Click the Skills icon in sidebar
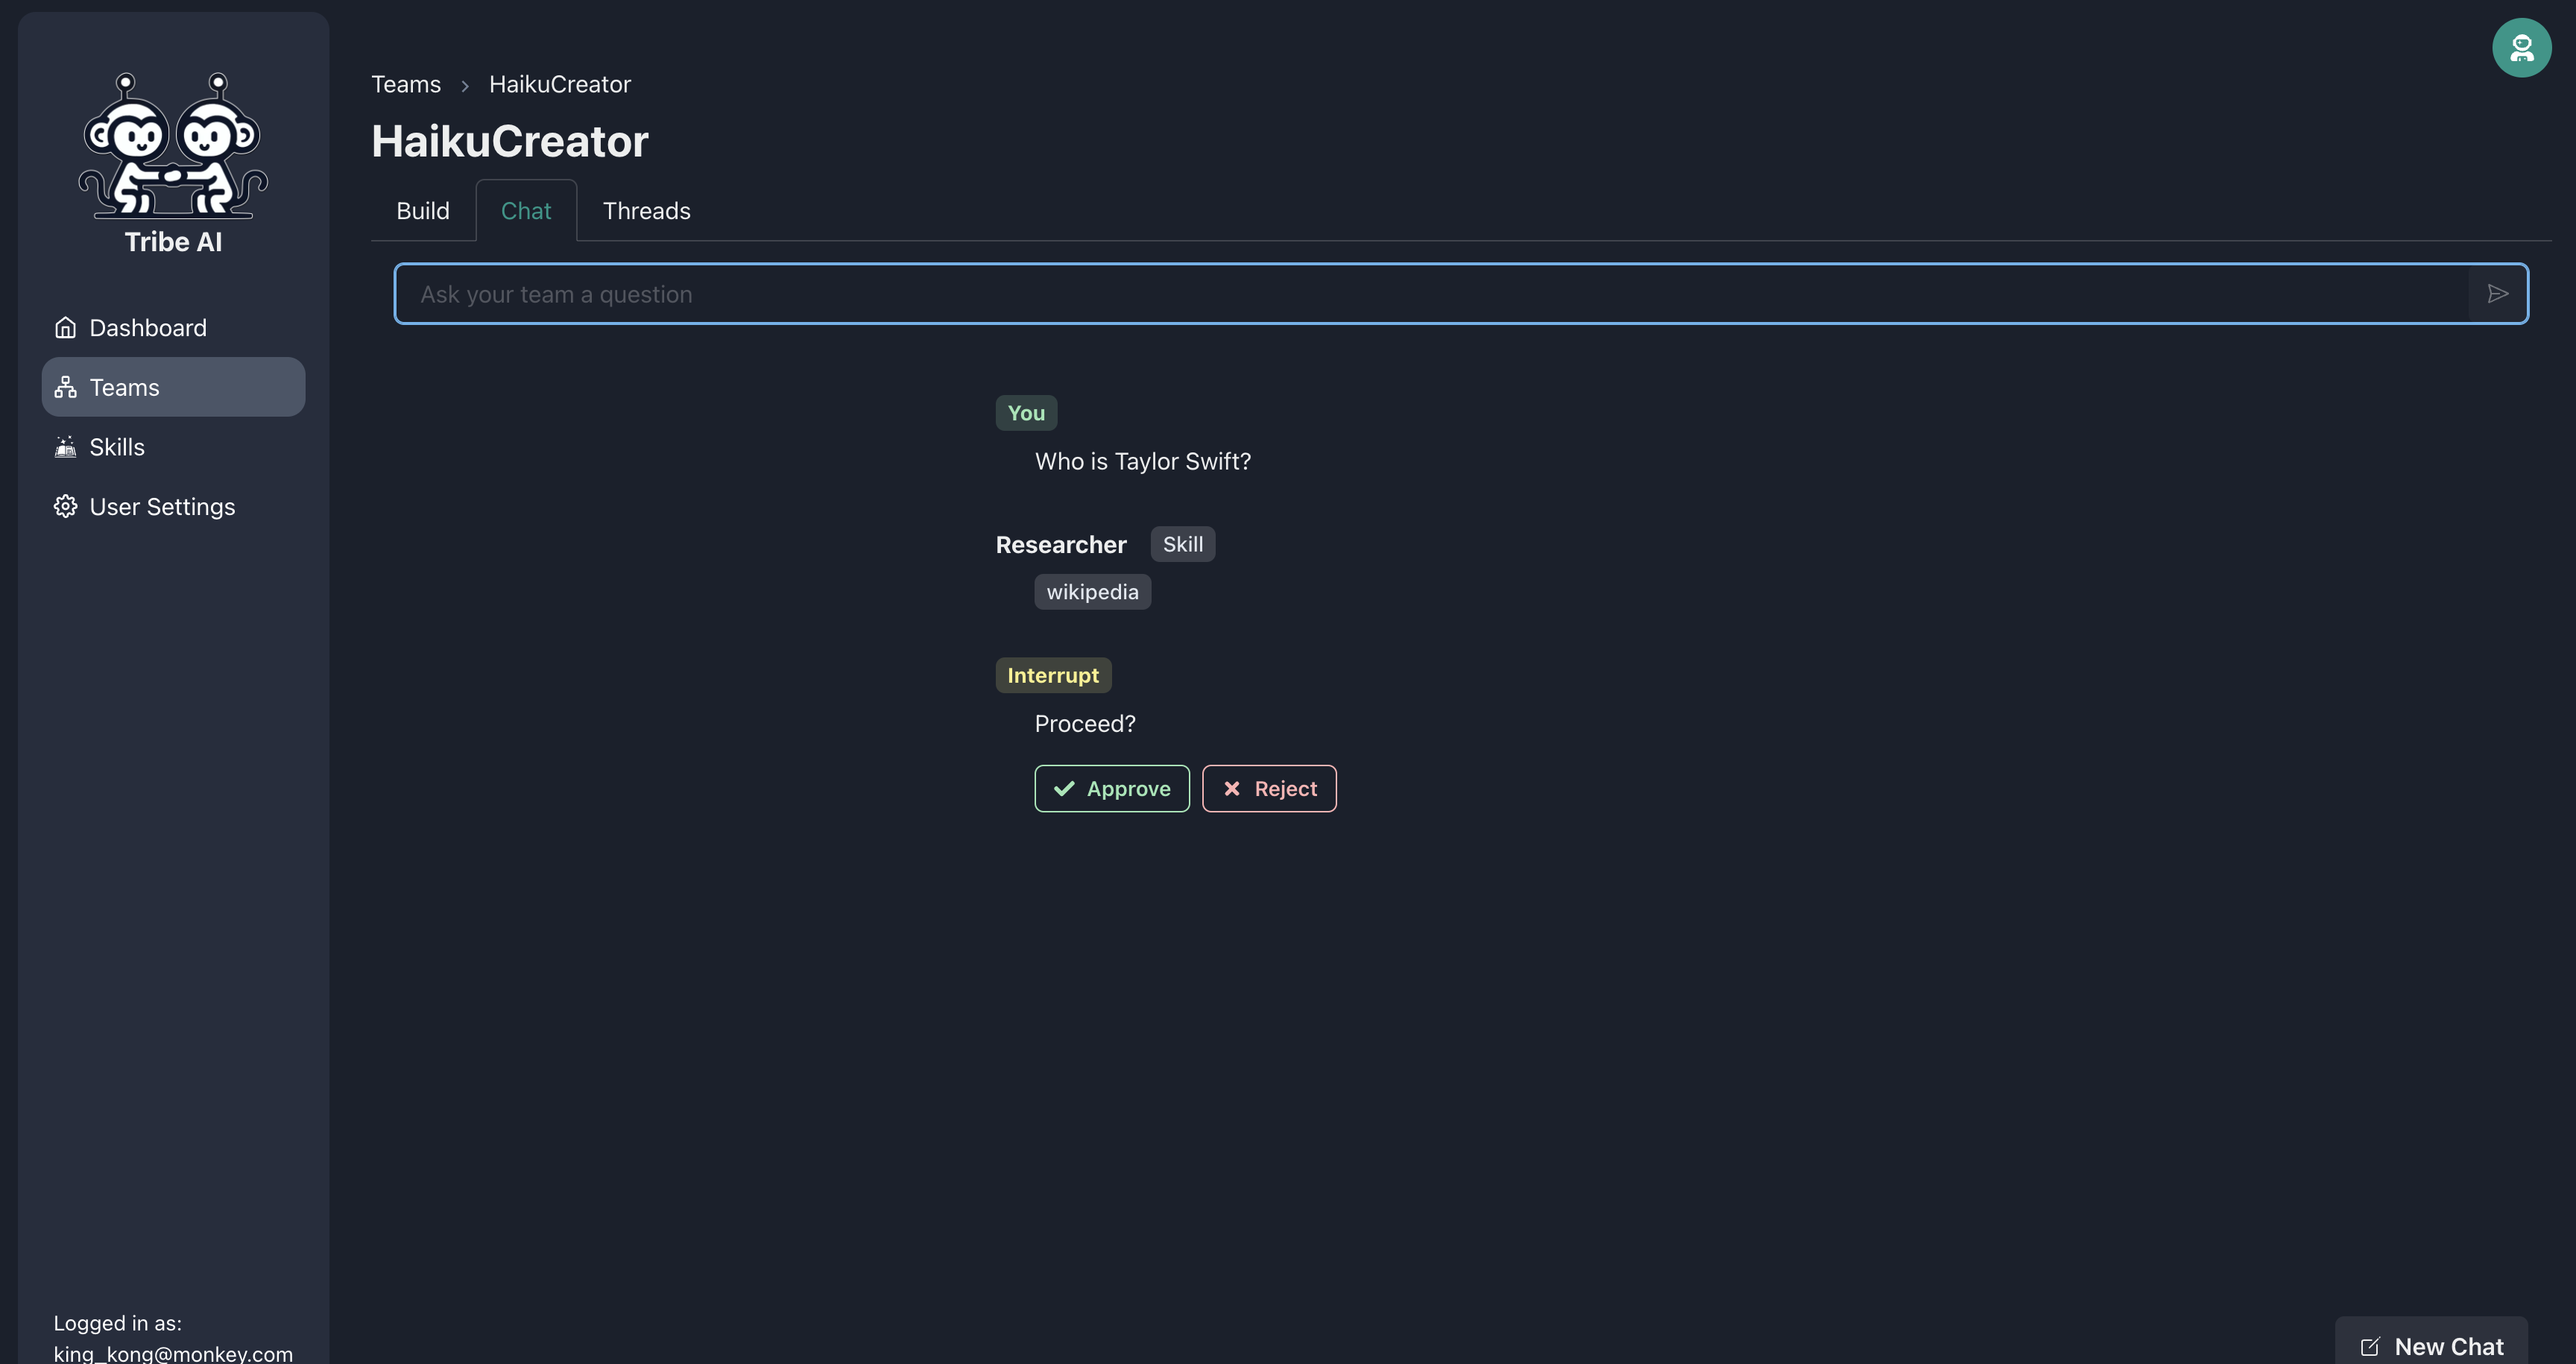Screen dimensions: 2576x1364 click(65, 447)
